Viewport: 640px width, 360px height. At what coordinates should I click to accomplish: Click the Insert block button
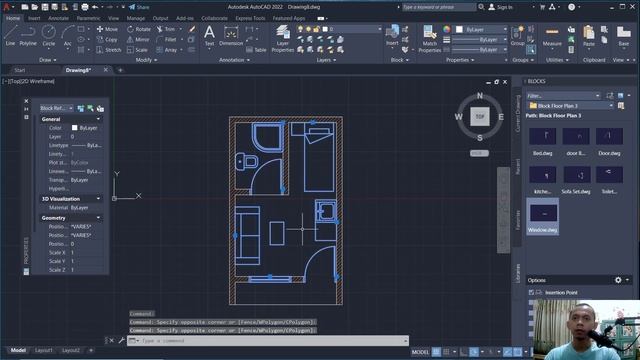(x=392, y=35)
